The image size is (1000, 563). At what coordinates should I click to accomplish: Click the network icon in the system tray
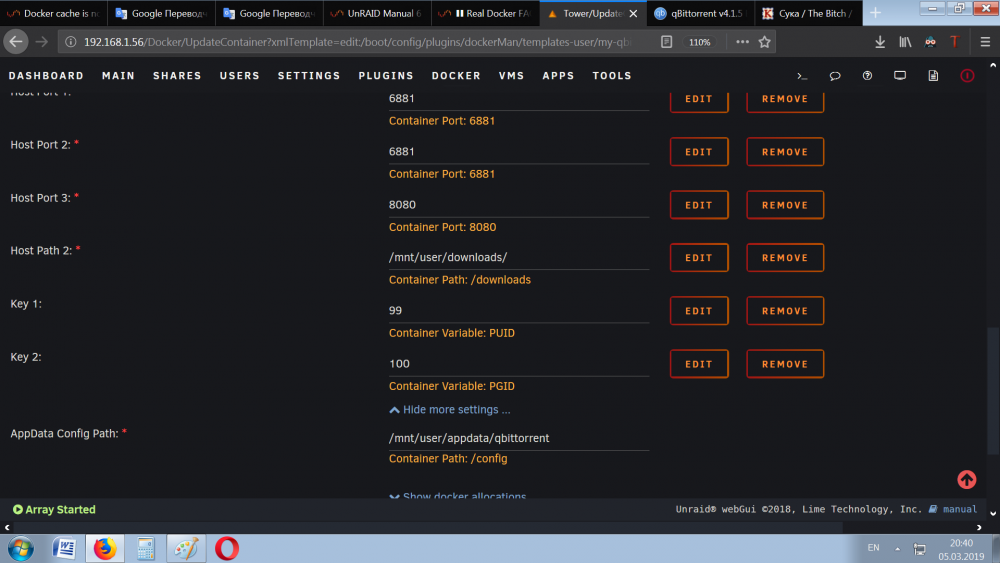pos(920,548)
